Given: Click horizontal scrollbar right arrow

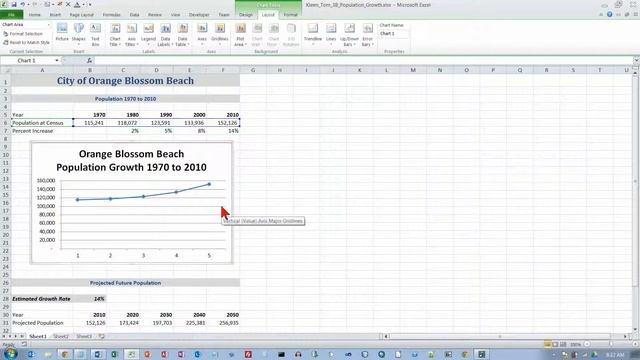Looking at the screenshot, I should [625, 336].
